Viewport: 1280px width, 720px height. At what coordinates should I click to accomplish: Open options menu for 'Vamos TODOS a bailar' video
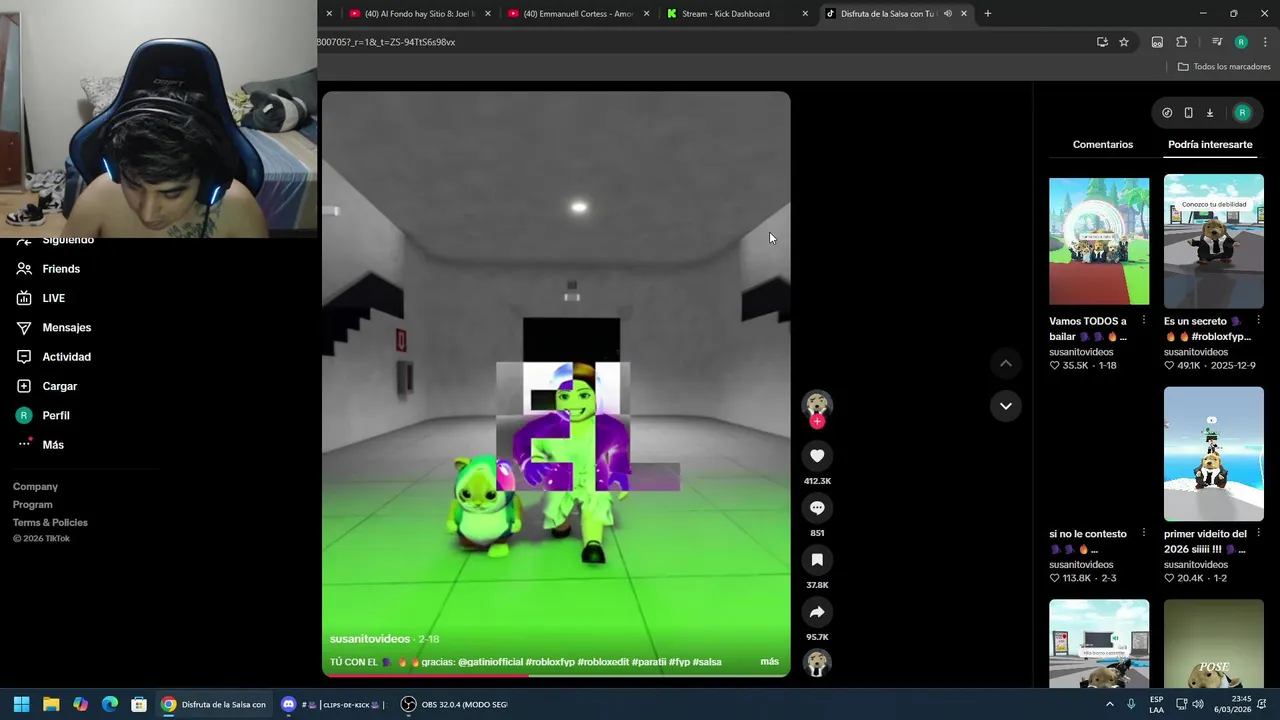[1143, 321]
